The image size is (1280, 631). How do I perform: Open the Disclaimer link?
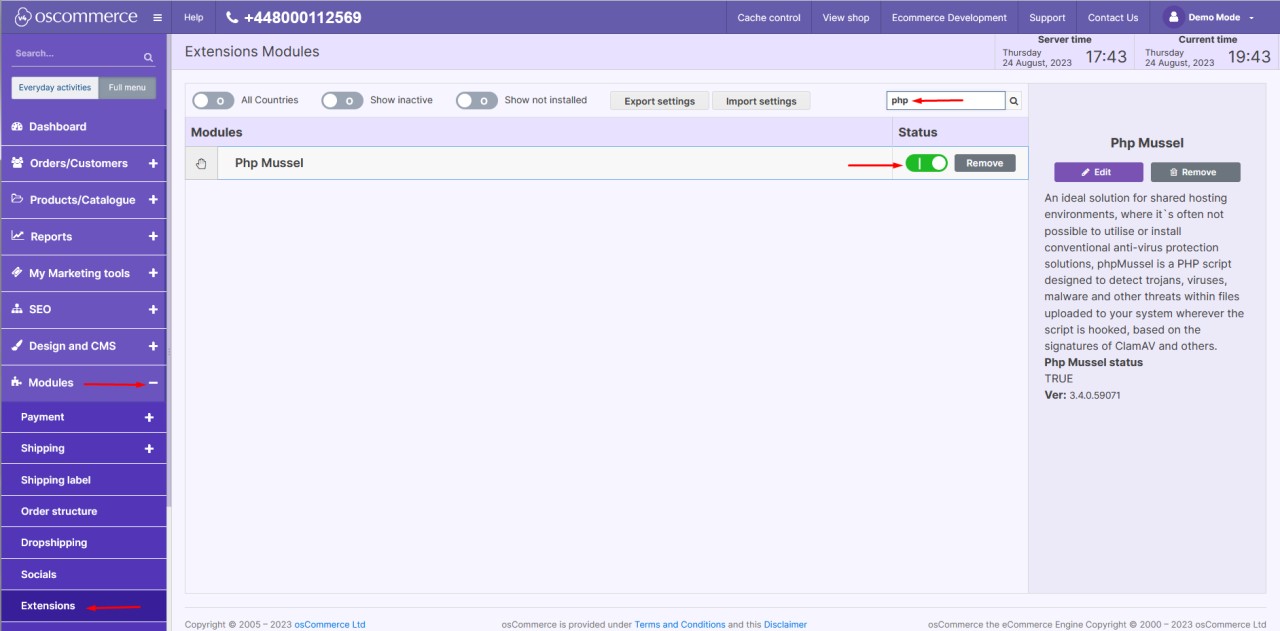(785, 624)
